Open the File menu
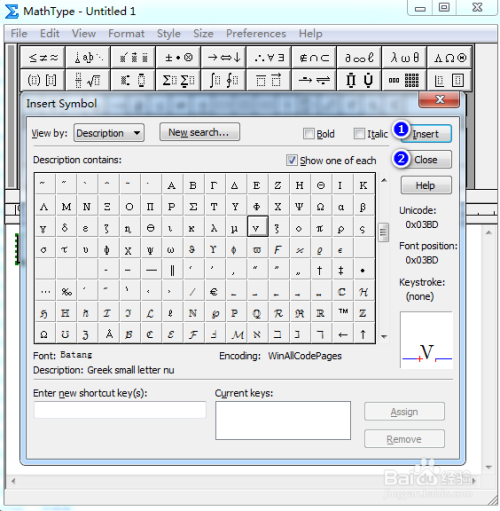Viewport: 500px width, 511px height. pos(19,34)
